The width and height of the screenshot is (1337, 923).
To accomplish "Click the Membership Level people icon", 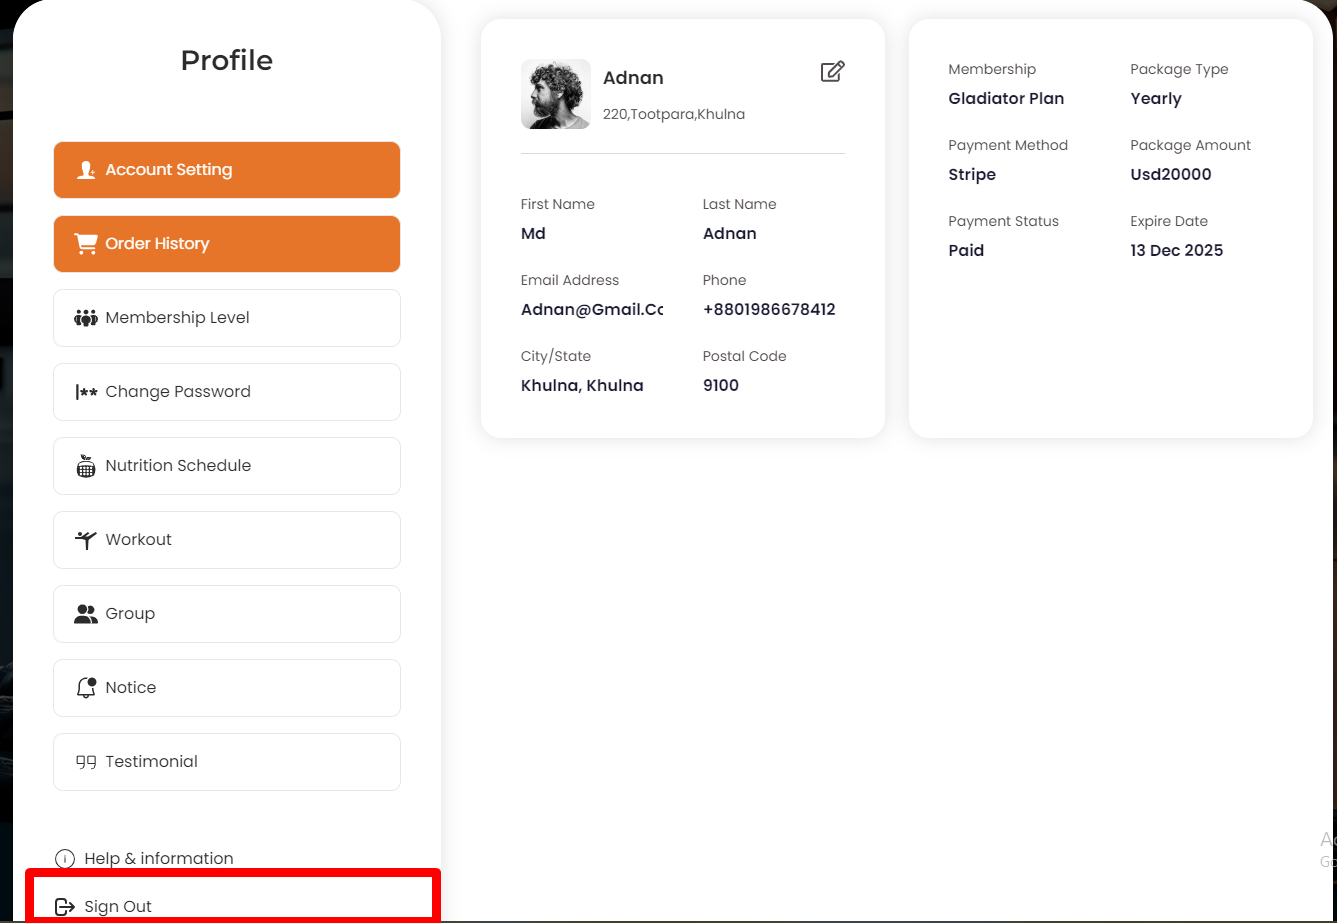I will tap(86, 318).
